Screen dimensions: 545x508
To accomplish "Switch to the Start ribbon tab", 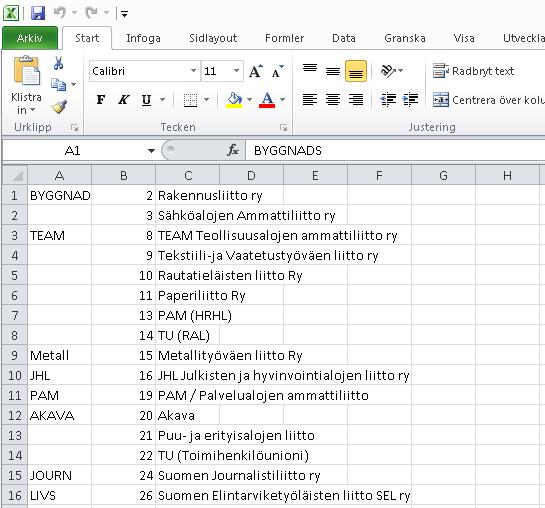I will pos(87,38).
